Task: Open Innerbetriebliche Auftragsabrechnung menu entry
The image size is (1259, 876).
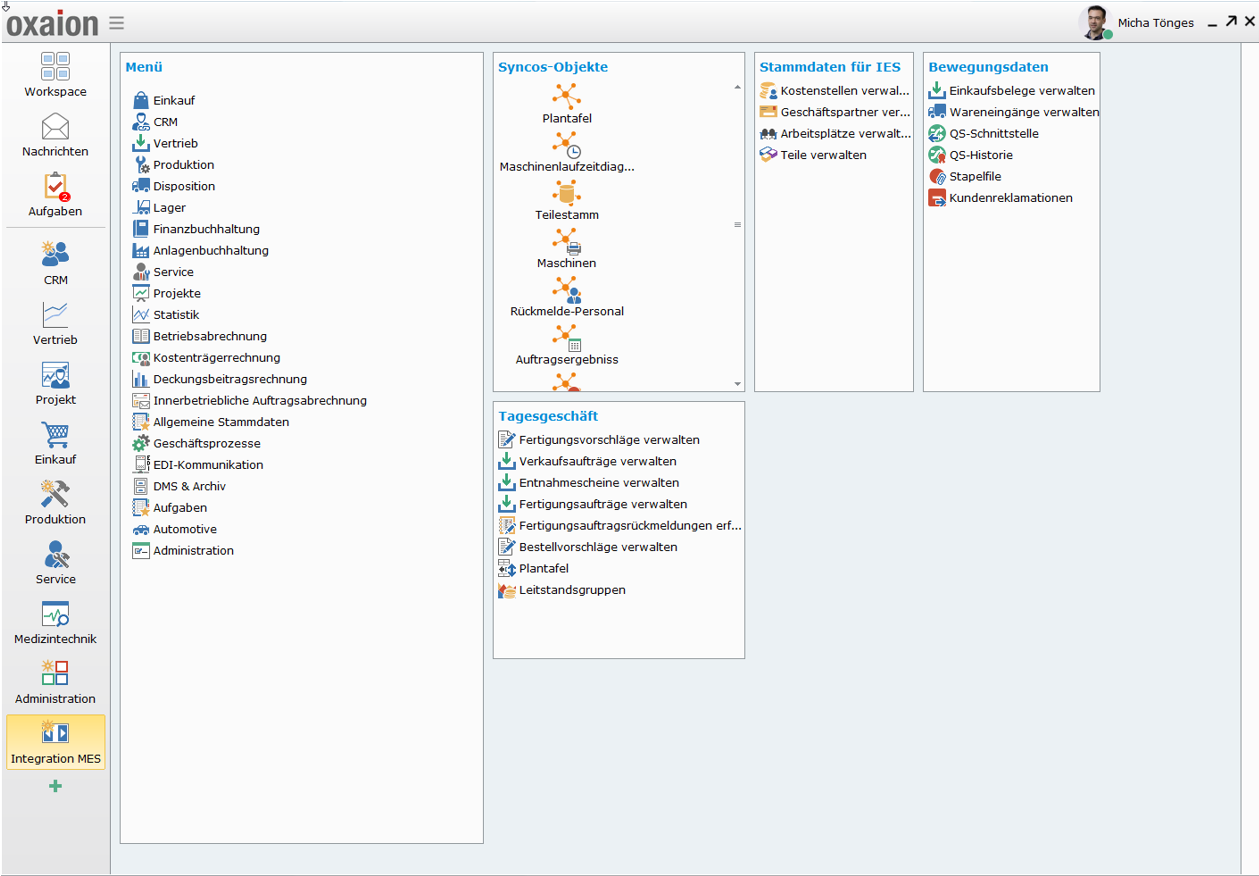Action: [250, 401]
